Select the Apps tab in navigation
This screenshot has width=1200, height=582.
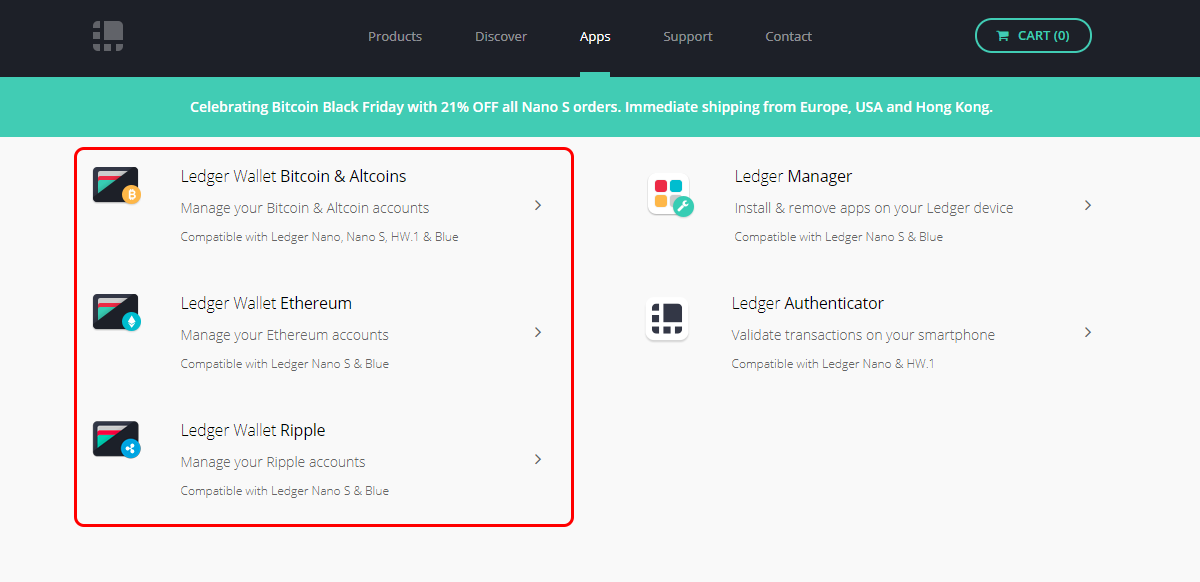click(x=595, y=36)
